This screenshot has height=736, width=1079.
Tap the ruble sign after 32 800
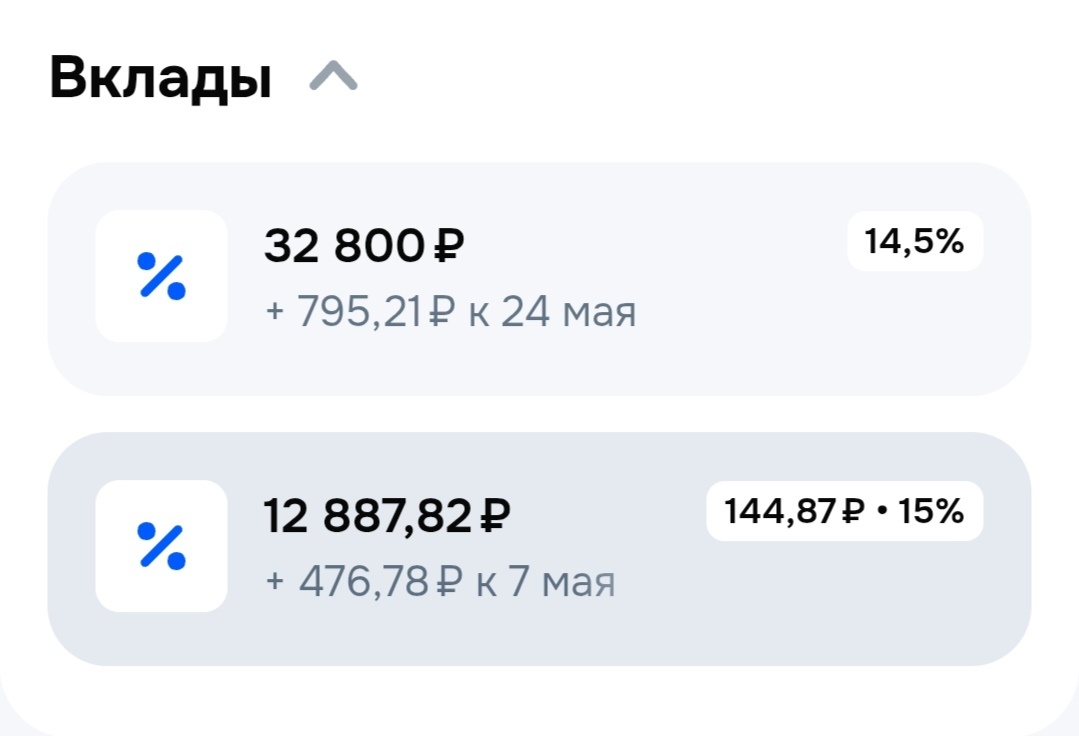(x=447, y=246)
